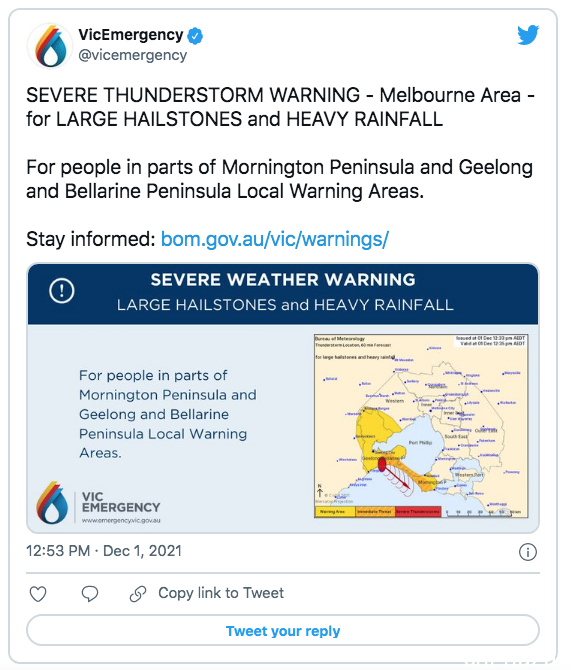Click the blue verified badge
The image size is (574, 670).
(x=195, y=36)
